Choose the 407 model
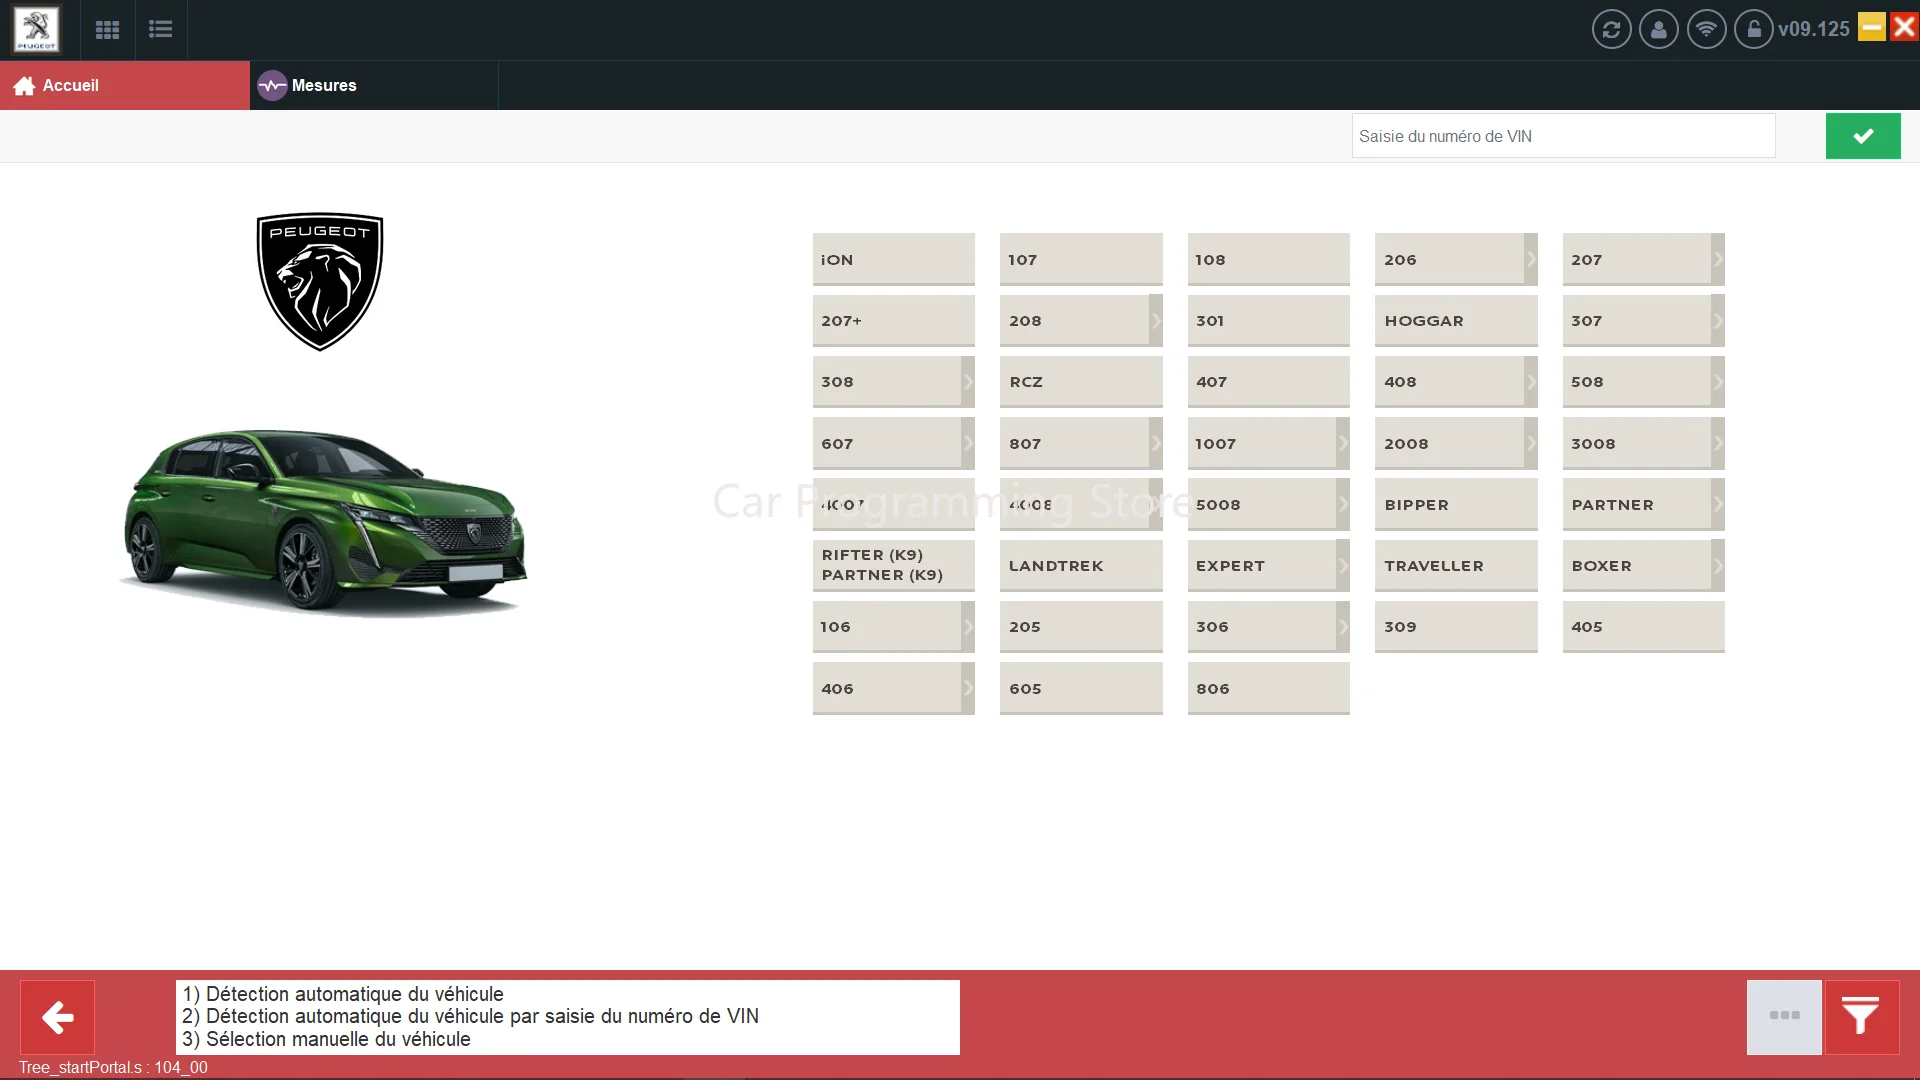This screenshot has height=1080, width=1920. [1268, 382]
